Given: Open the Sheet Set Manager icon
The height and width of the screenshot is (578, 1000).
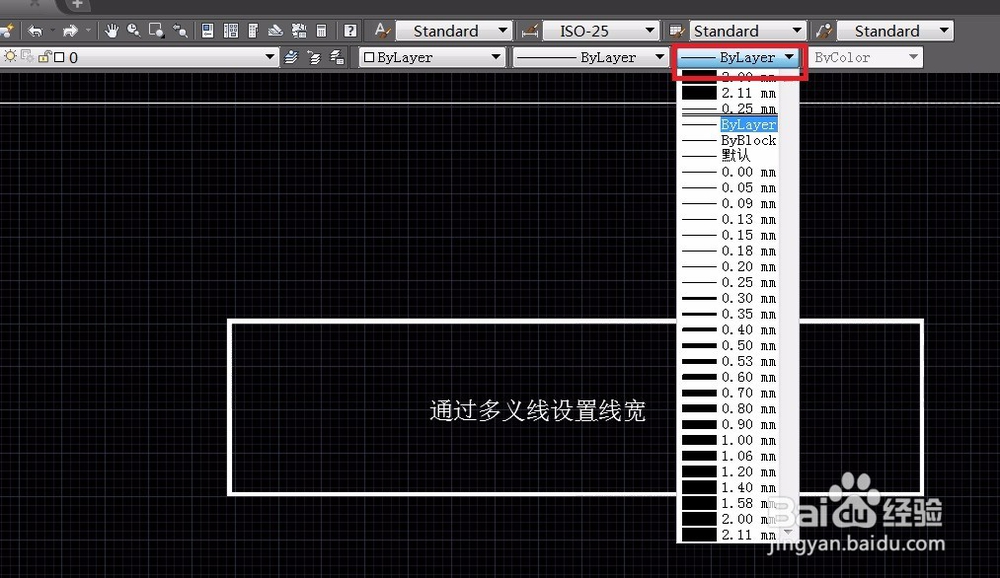Looking at the screenshot, I should click(276, 30).
